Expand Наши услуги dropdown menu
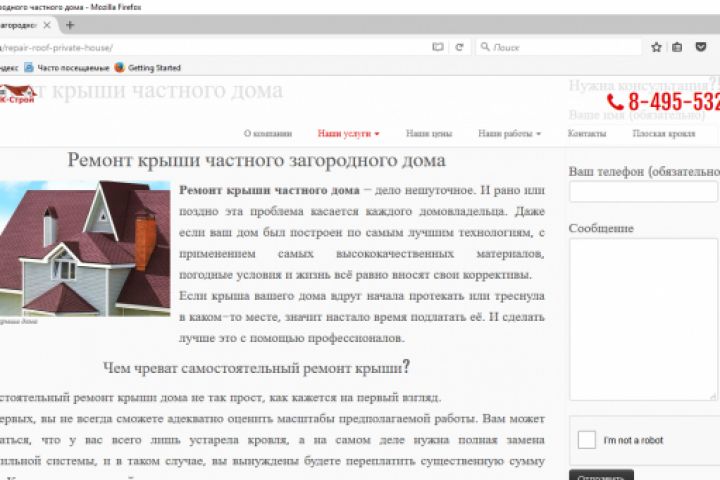Image resolution: width=720 pixels, height=480 pixels. tap(349, 134)
